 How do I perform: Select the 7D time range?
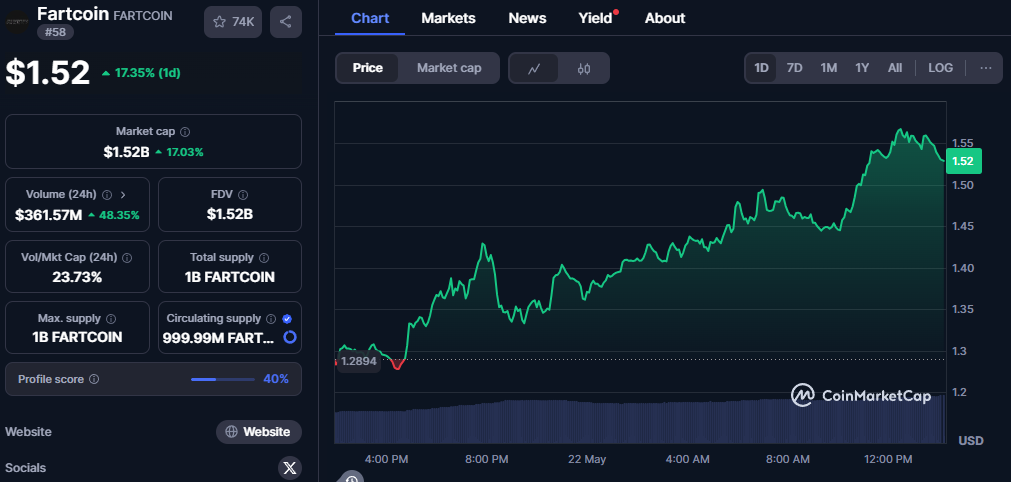pyautogui.click(x=794, y=68)
